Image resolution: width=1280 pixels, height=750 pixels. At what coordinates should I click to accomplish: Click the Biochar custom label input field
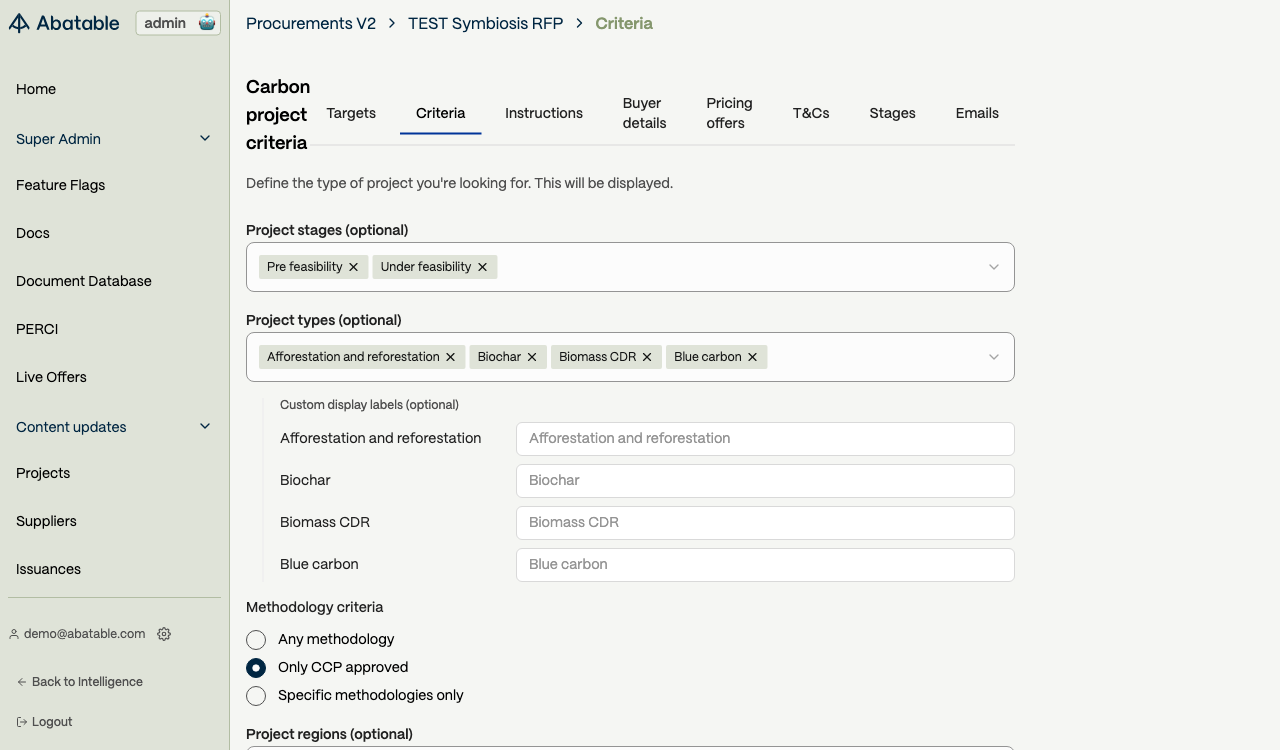765,481
